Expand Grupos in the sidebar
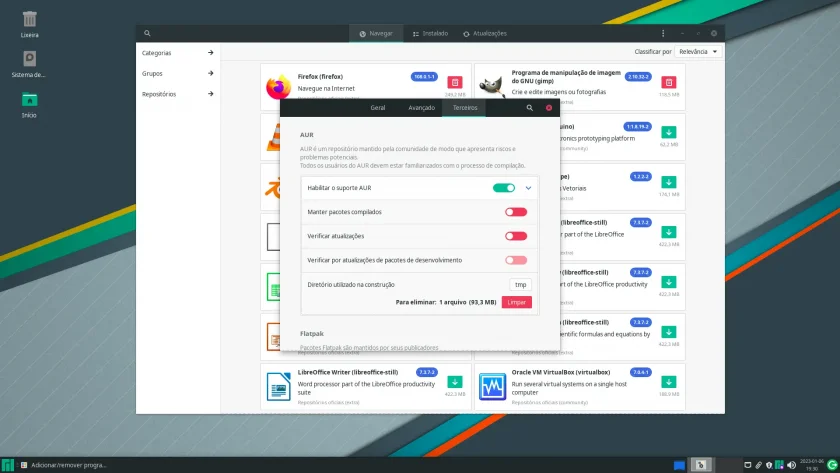Image resolution: width=840 pixels, height=473 pixels. click(x=177, y=73)
